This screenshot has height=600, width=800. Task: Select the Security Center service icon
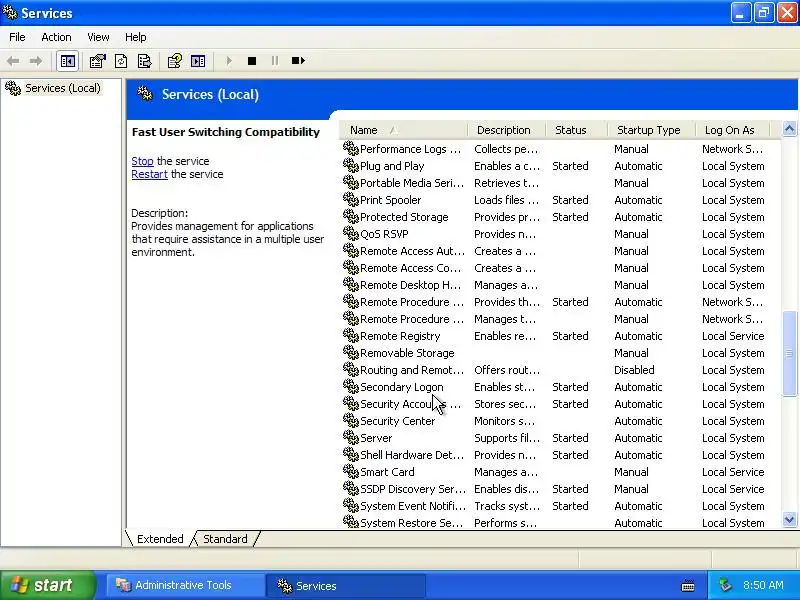coord(351,420)
